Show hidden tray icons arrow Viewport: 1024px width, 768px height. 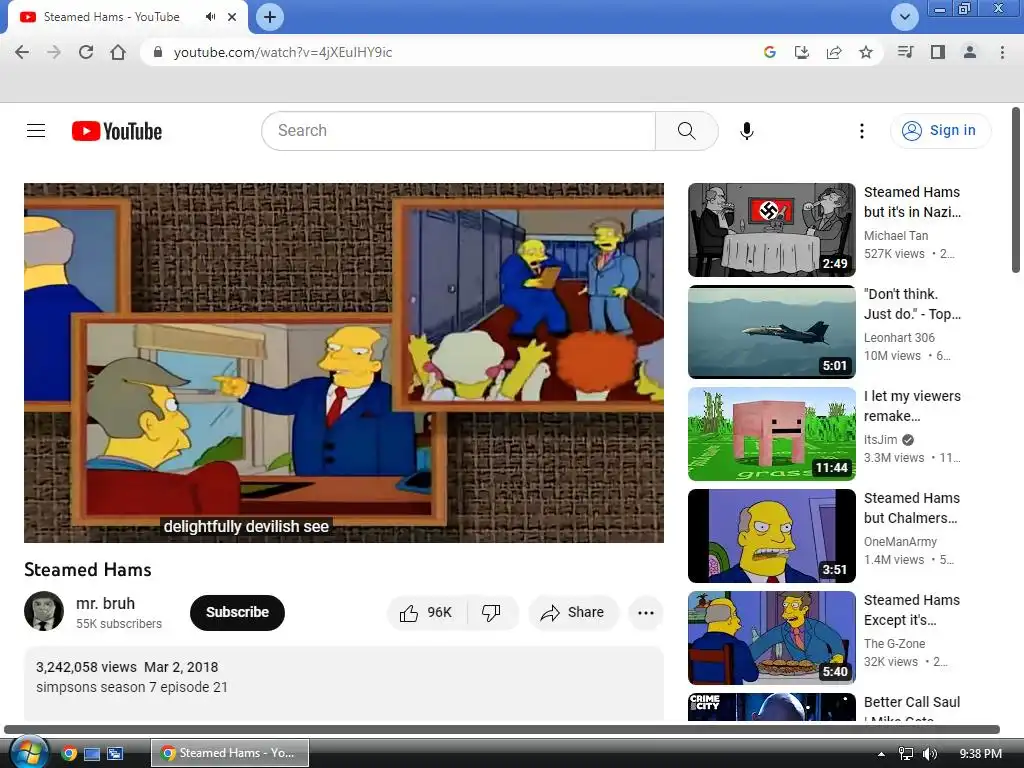(881, 754)
